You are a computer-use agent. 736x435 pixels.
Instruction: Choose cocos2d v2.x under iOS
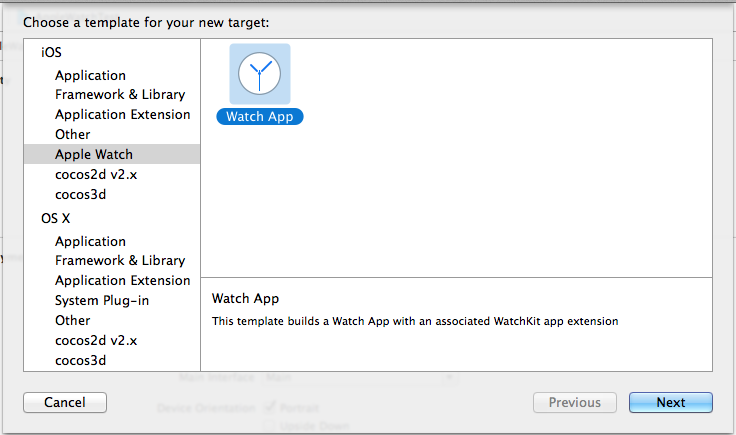[x=96, y=174]
